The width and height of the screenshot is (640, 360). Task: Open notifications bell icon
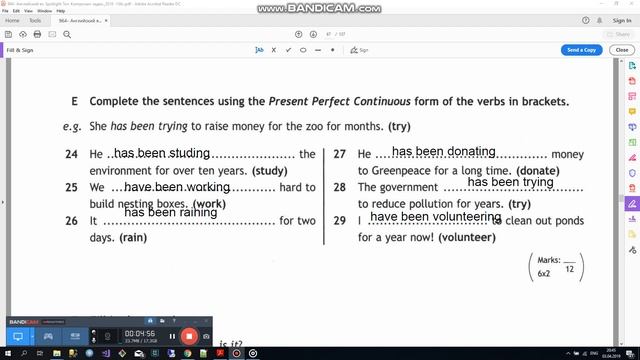pyautogui.click(x=600, y=20)
